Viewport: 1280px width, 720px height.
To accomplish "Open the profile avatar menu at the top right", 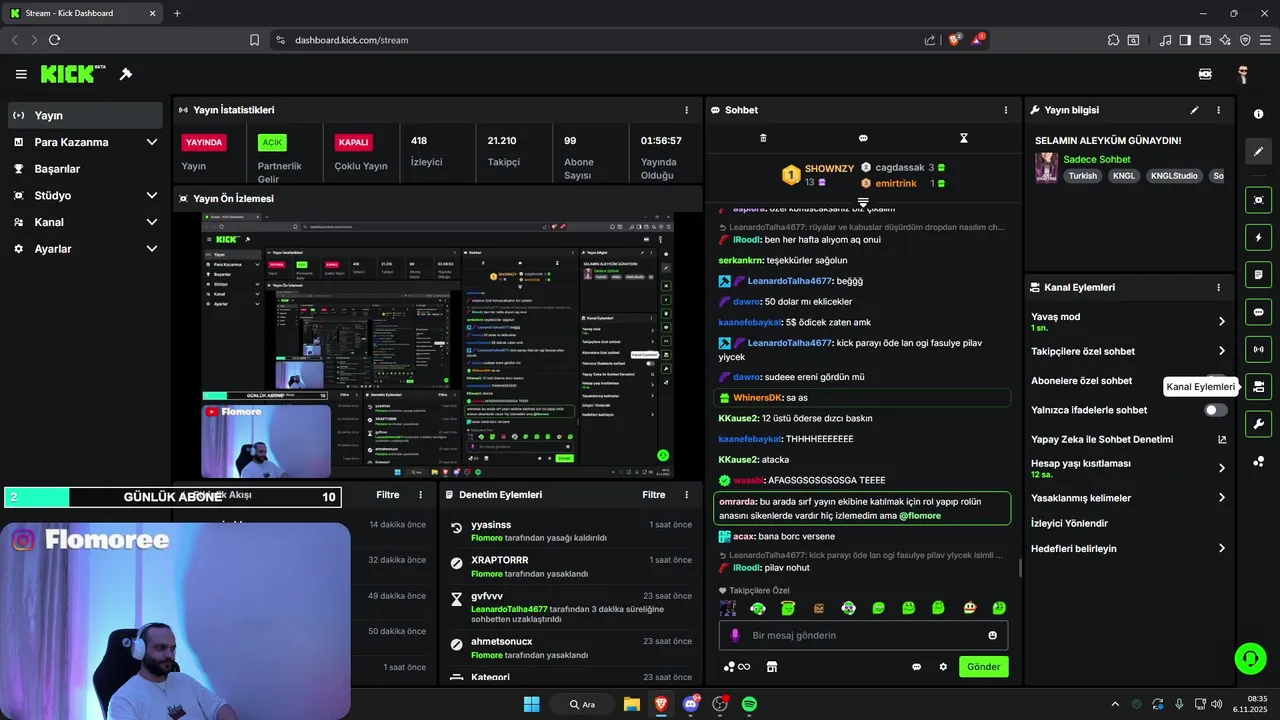I will pos(1243,74).
